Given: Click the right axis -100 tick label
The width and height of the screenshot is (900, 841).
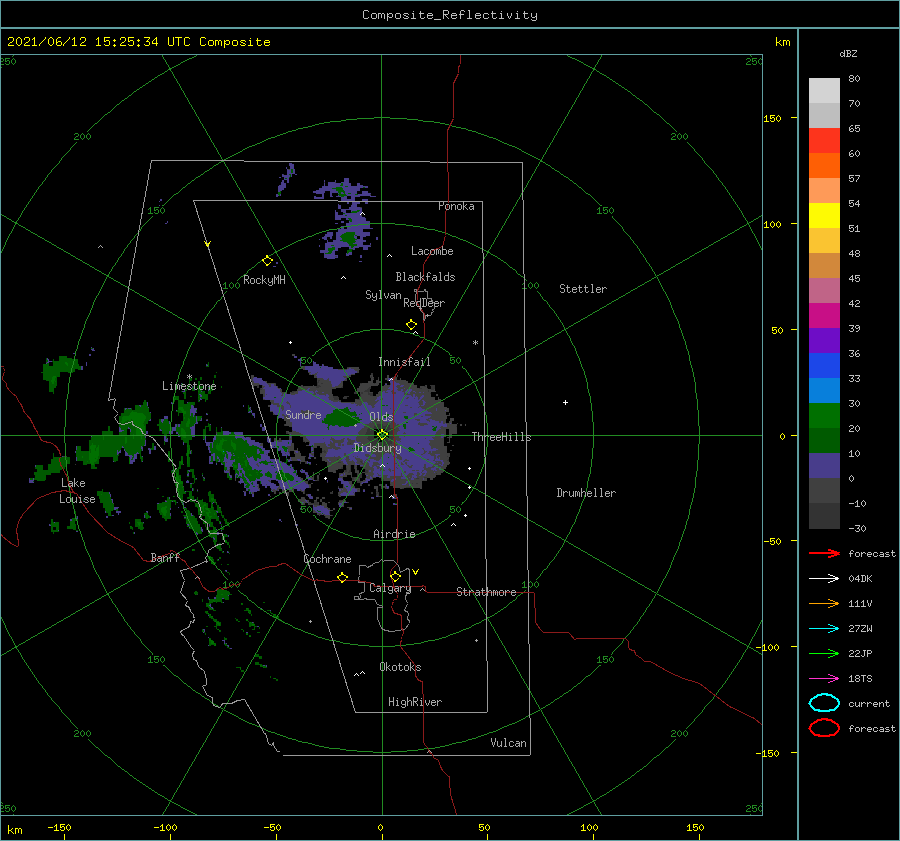Looking at the screenshot, I should (x=768, y=647).
